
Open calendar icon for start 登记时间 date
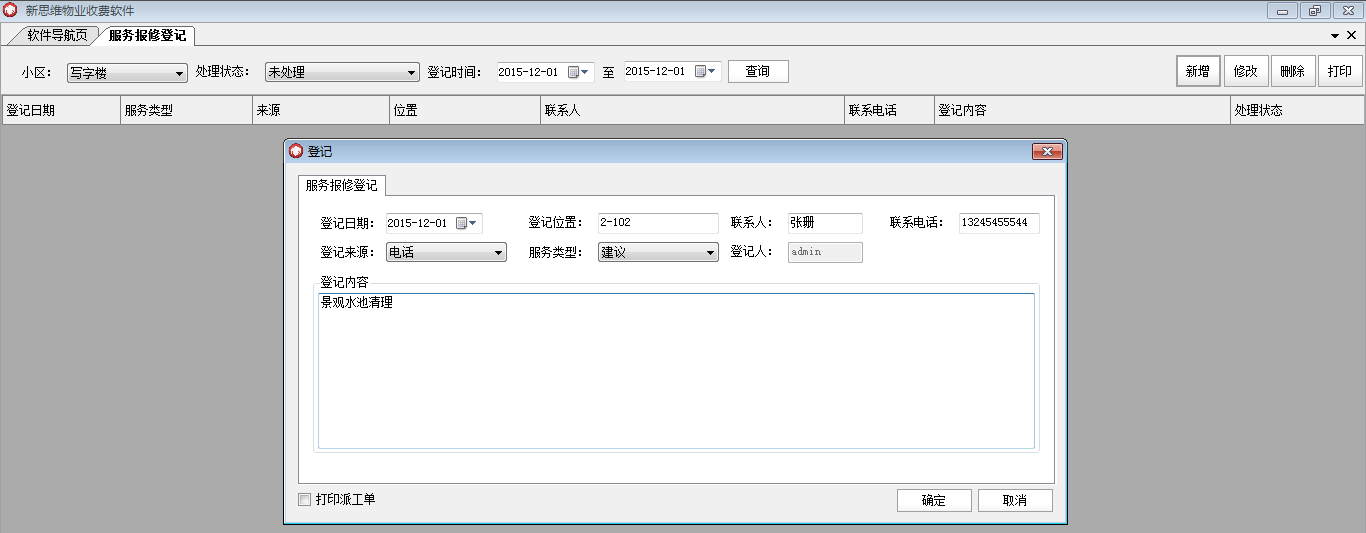pyautogui.click(x=573, y=72)
